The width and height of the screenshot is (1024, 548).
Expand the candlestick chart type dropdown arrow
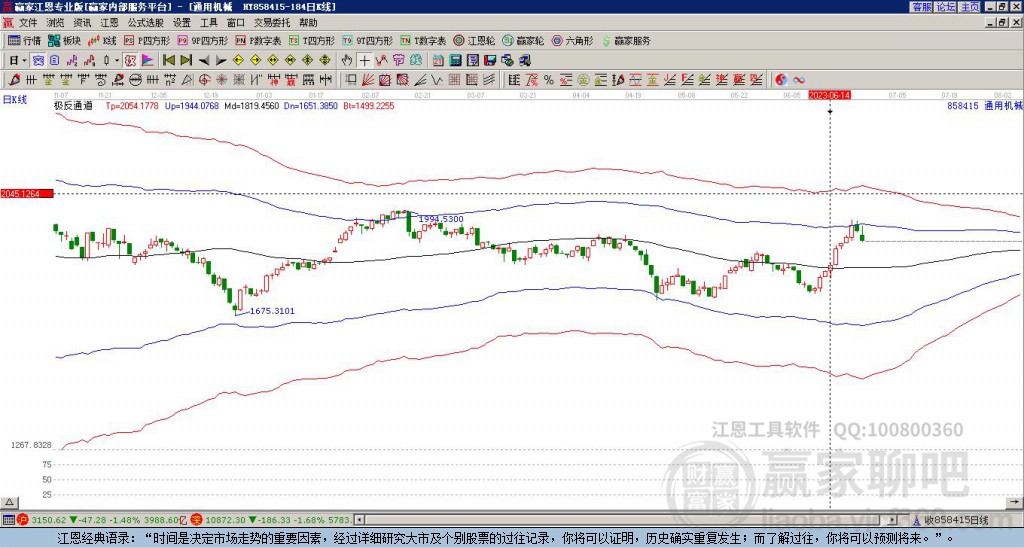point(117,61)
